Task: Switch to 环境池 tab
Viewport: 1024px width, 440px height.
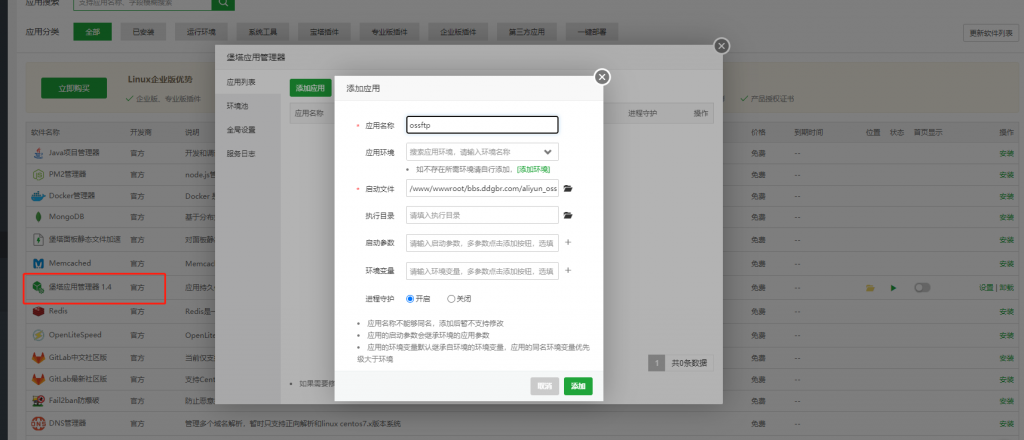Action: coord(237,106)
